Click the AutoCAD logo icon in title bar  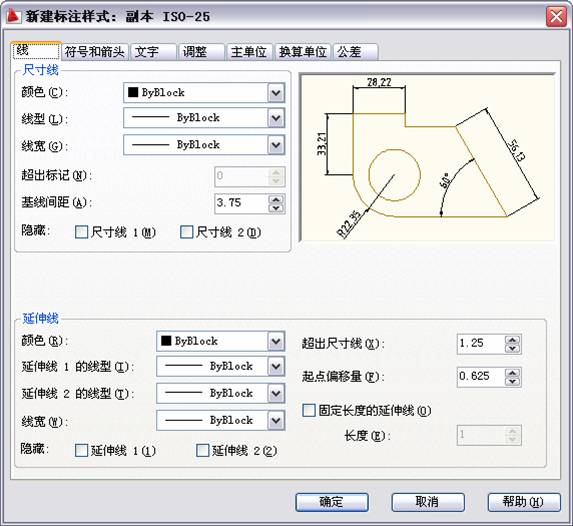click(13, 16)
